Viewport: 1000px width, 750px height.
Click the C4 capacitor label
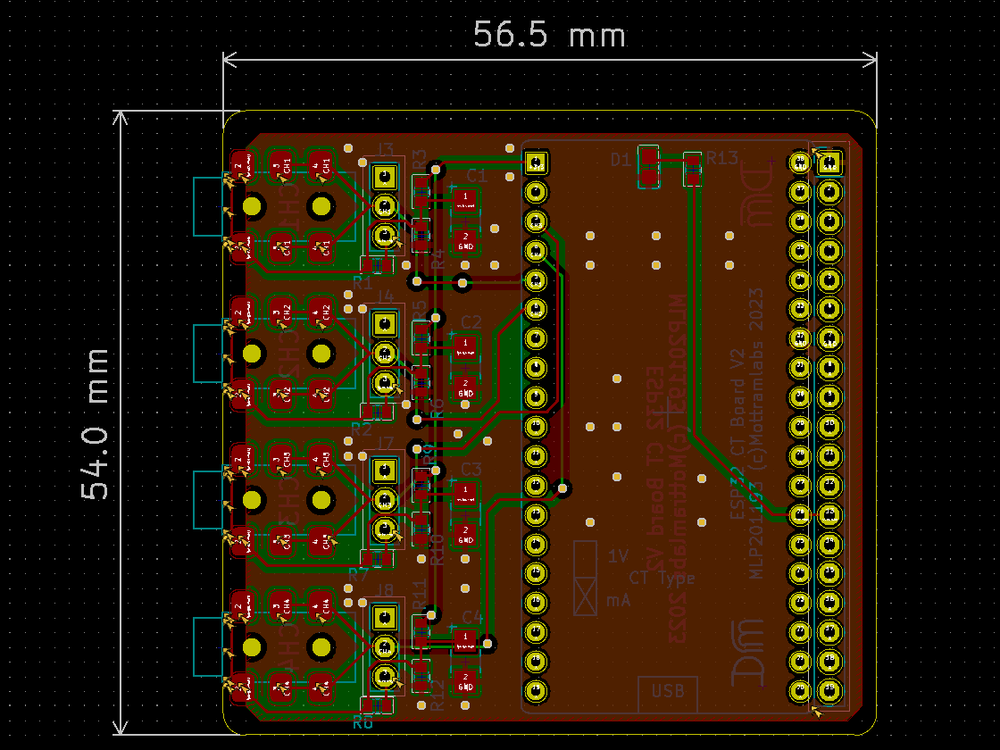(x=472, y=617)
